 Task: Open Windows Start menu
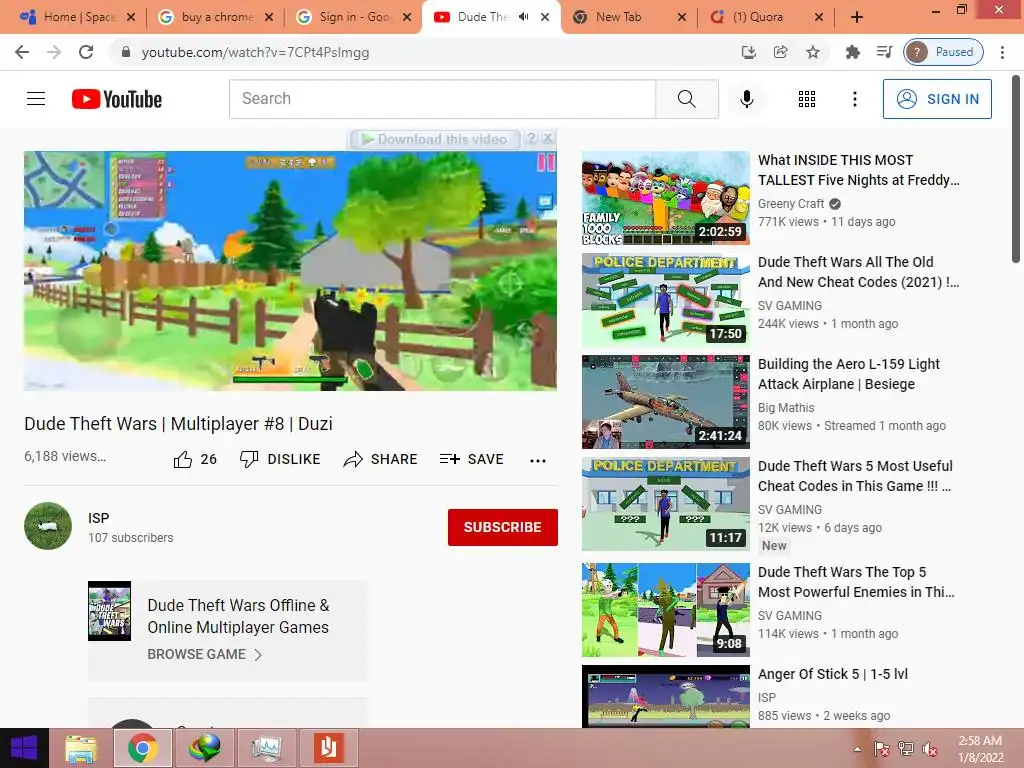(24, 748)
